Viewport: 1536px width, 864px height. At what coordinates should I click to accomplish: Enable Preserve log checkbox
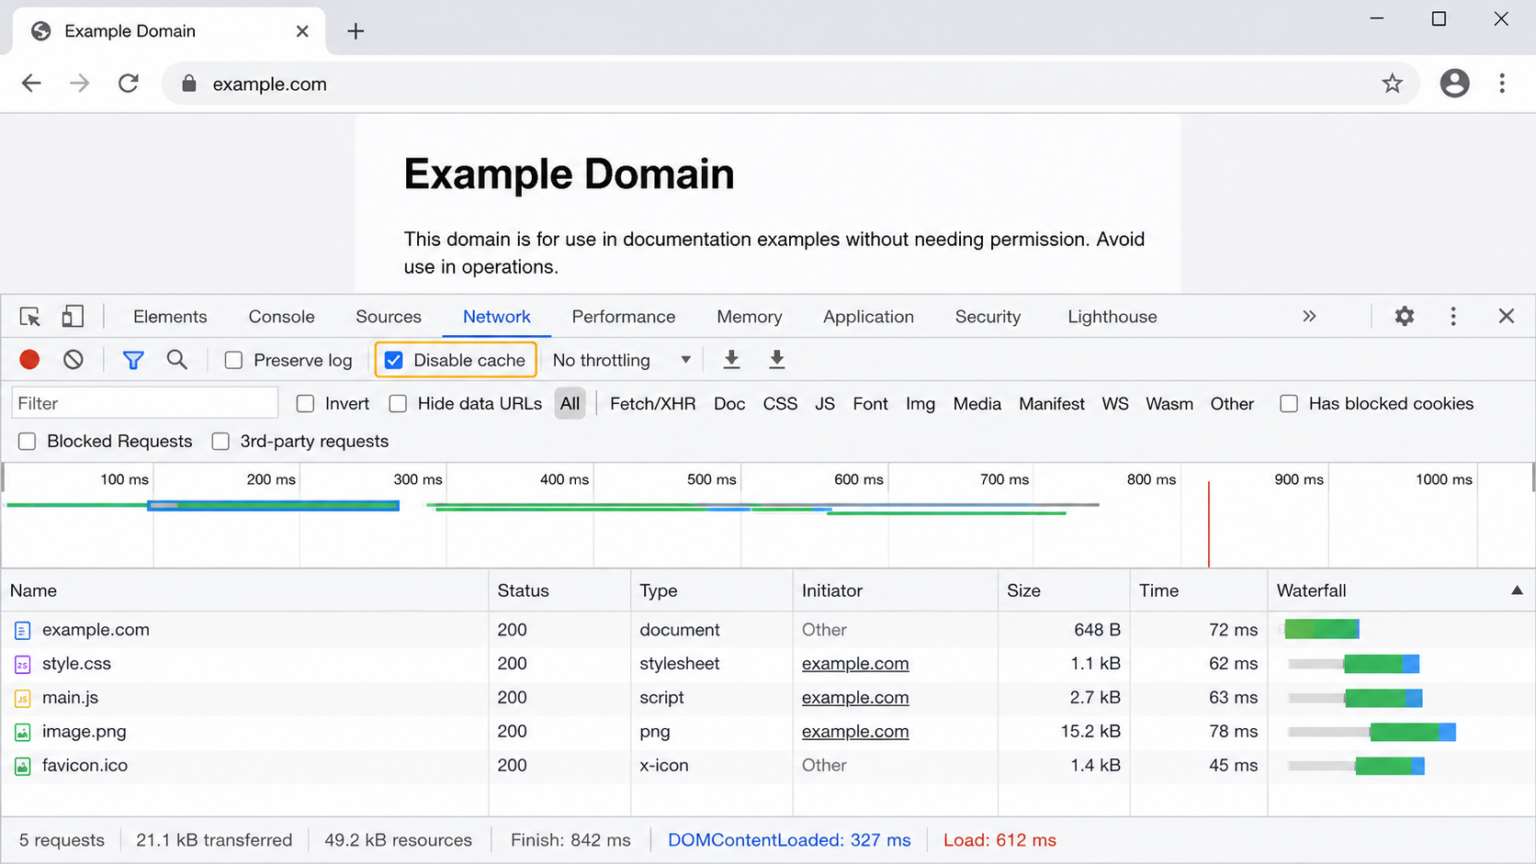pos(233,360)
